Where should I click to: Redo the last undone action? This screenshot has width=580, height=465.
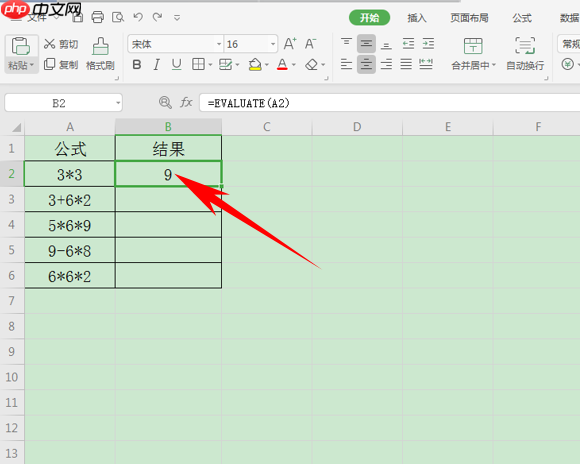[x=158, y=17]
